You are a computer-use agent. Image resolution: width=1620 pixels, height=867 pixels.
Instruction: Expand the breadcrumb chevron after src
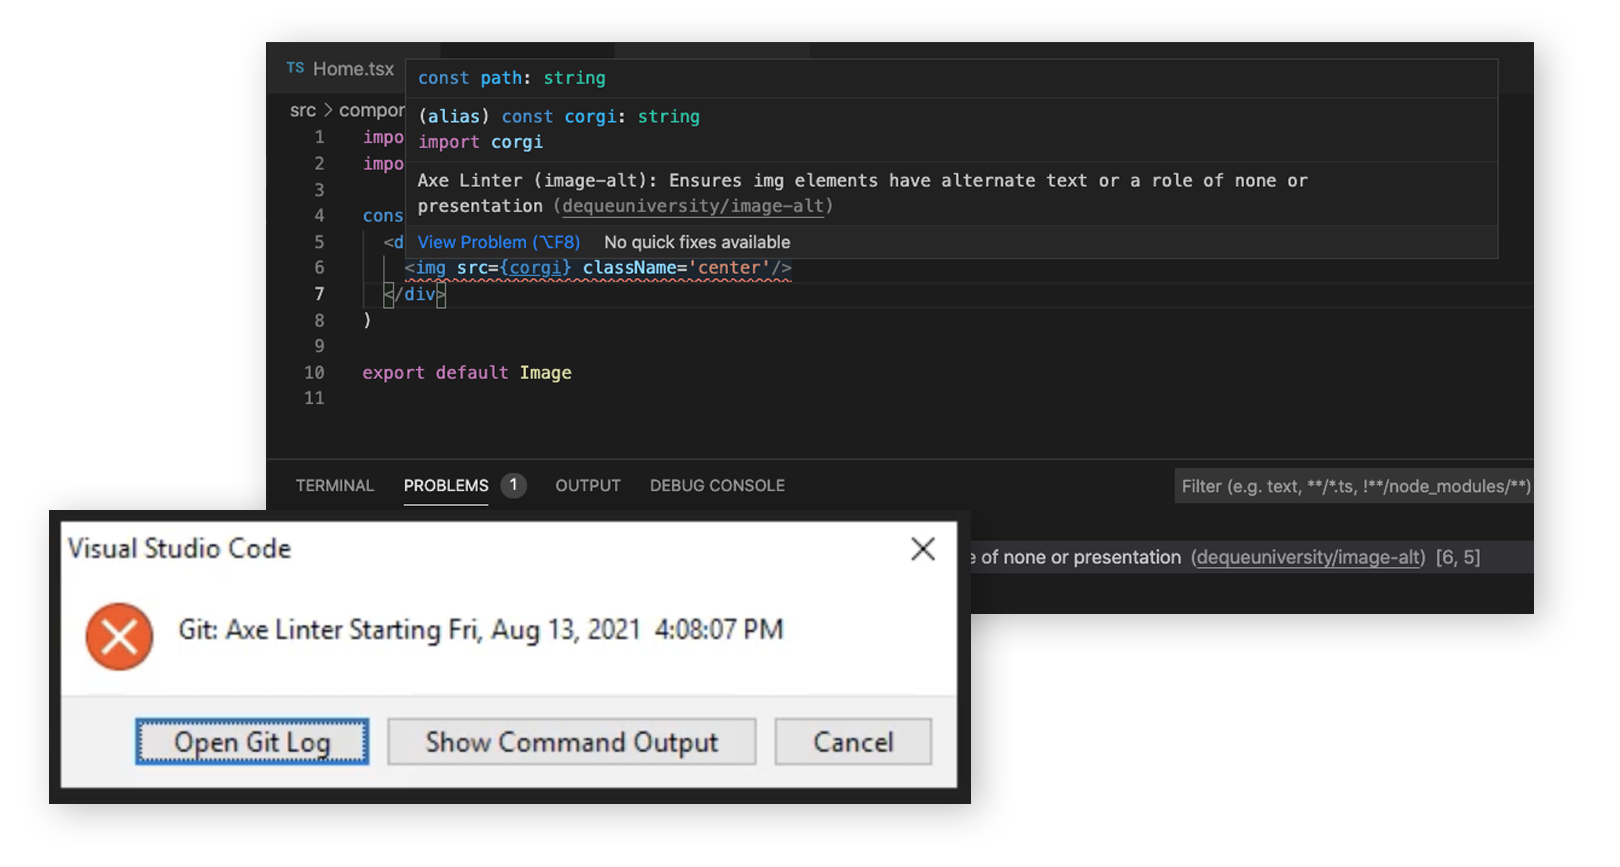coord(328,110)
